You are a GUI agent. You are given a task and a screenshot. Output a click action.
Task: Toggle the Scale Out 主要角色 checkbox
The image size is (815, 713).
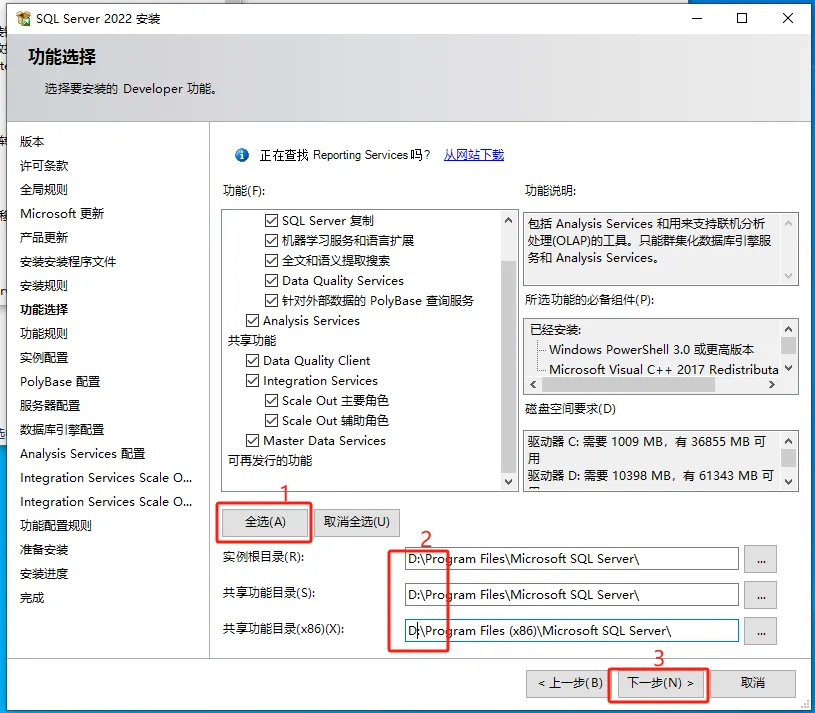[271, 401]
